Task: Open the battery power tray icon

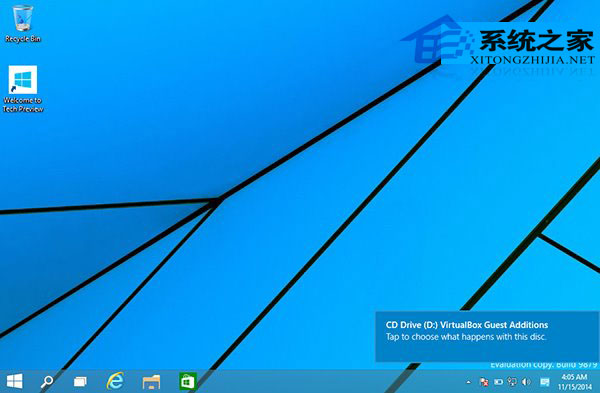Action: pyautogui.click(x=498, y=382)
